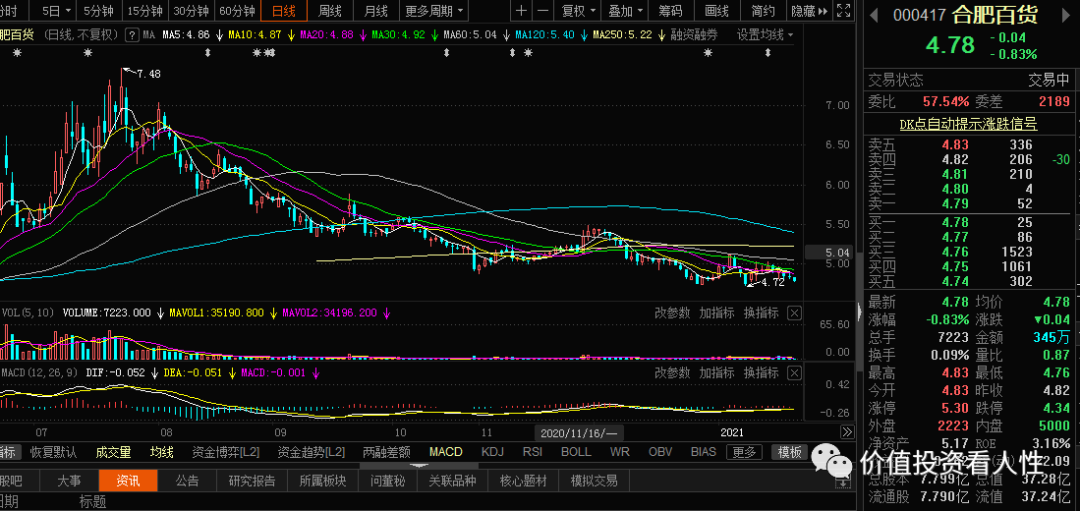The width and height of the screenshot is (1080, 511).
Task: Zoom out chart with minus icon
Action: (x=543, y=11)
